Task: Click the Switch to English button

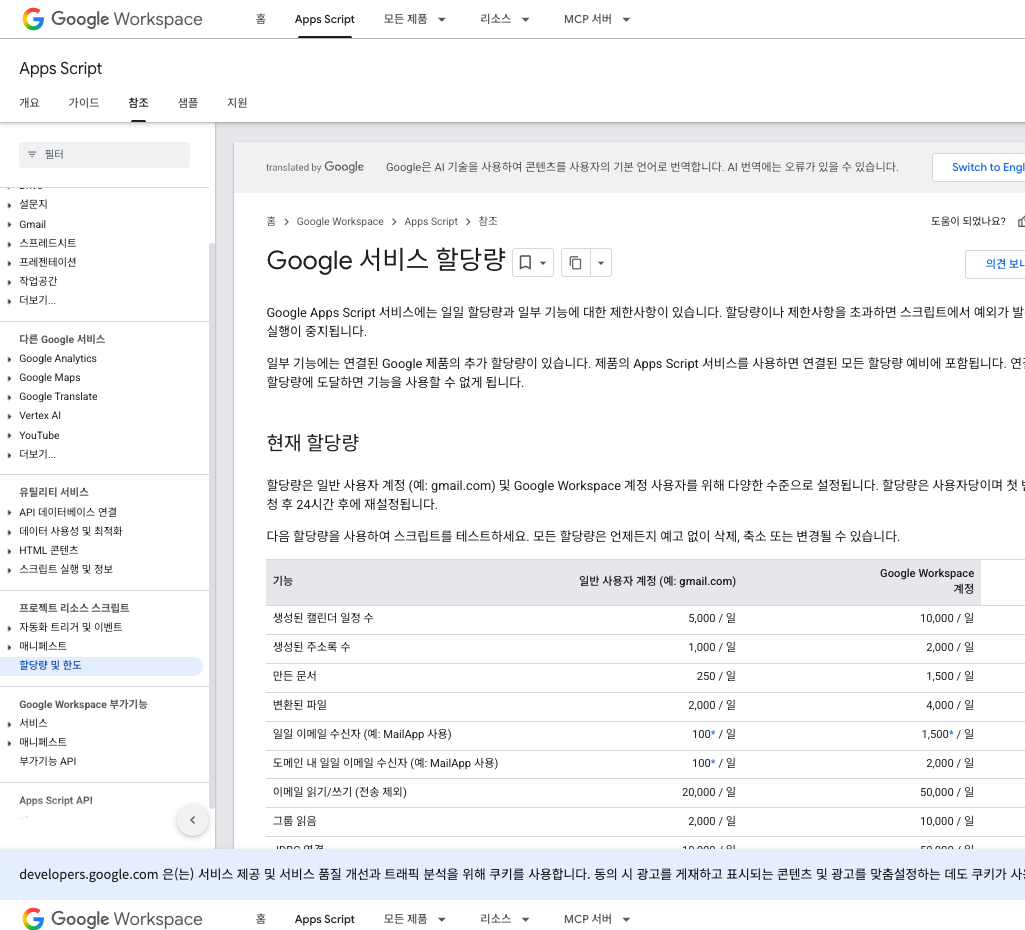Action: [x=979, y=167]
